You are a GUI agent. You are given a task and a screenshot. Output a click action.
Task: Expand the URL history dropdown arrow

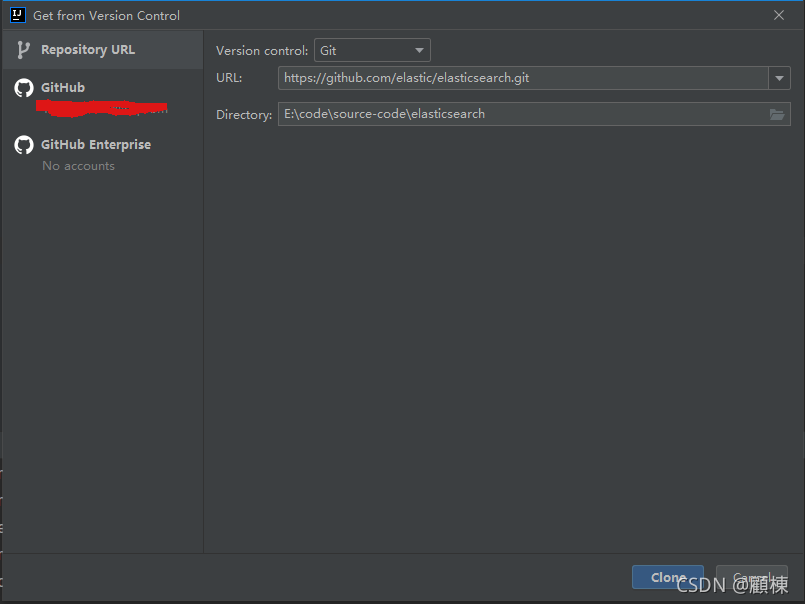[779, 78]
